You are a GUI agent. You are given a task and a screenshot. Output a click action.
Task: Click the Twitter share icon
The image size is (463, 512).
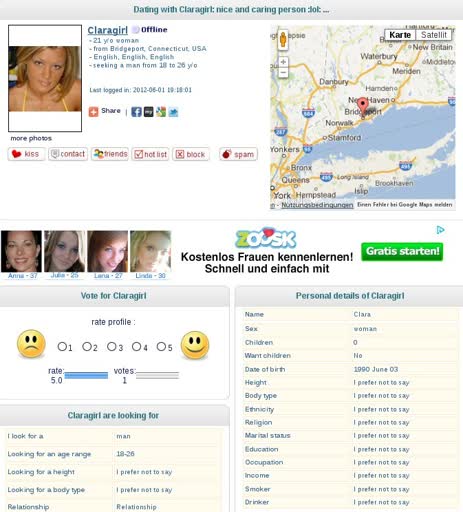point(173,112)
